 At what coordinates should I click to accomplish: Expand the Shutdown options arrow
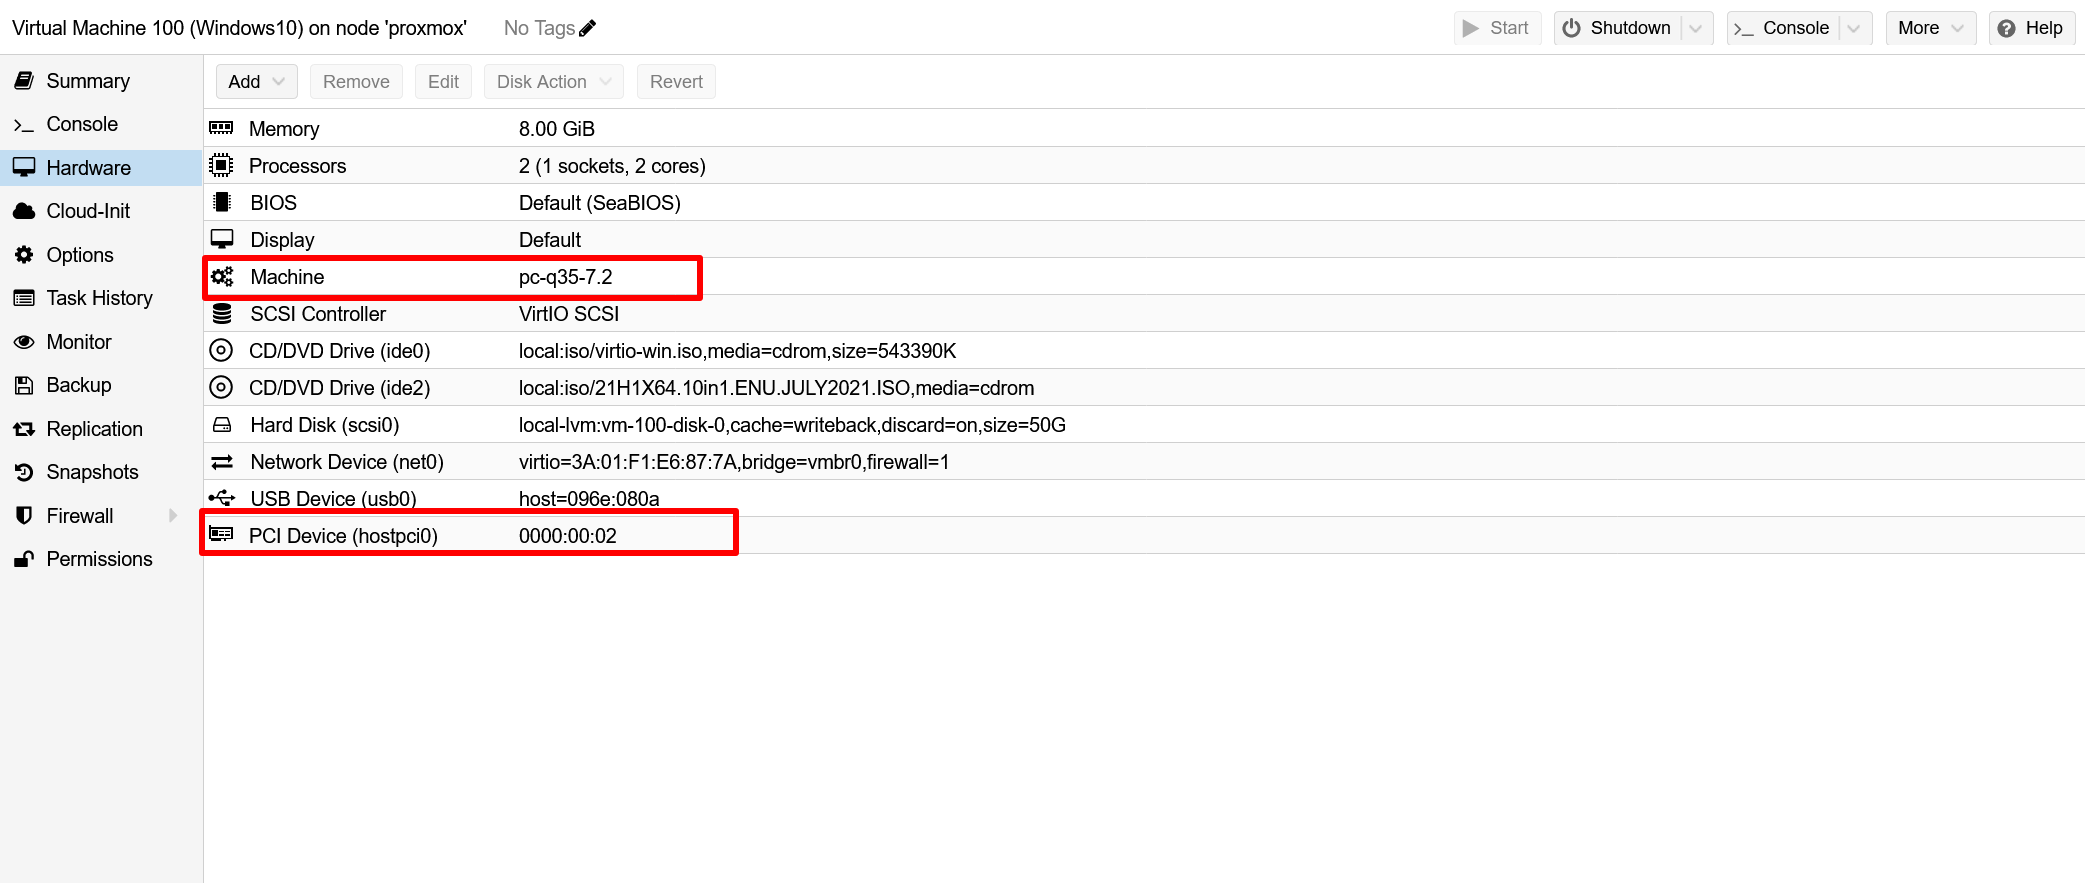1696,28
